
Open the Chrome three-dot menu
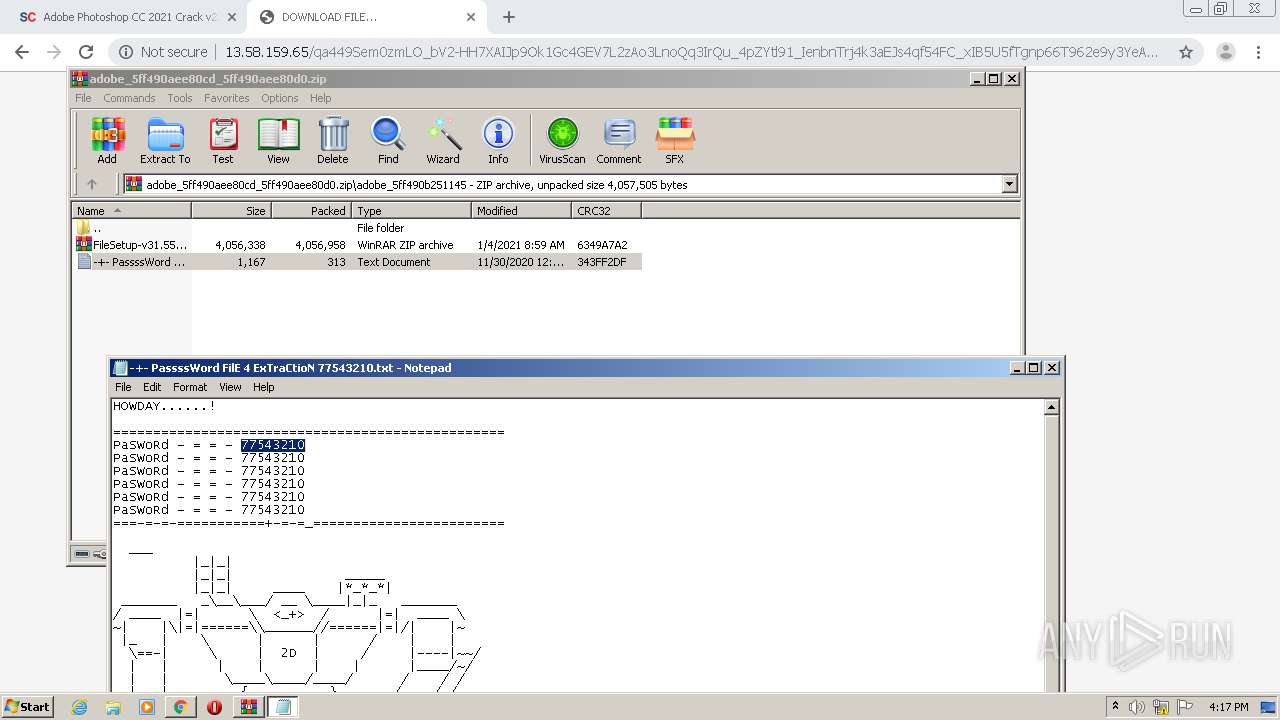point(1258,52)
